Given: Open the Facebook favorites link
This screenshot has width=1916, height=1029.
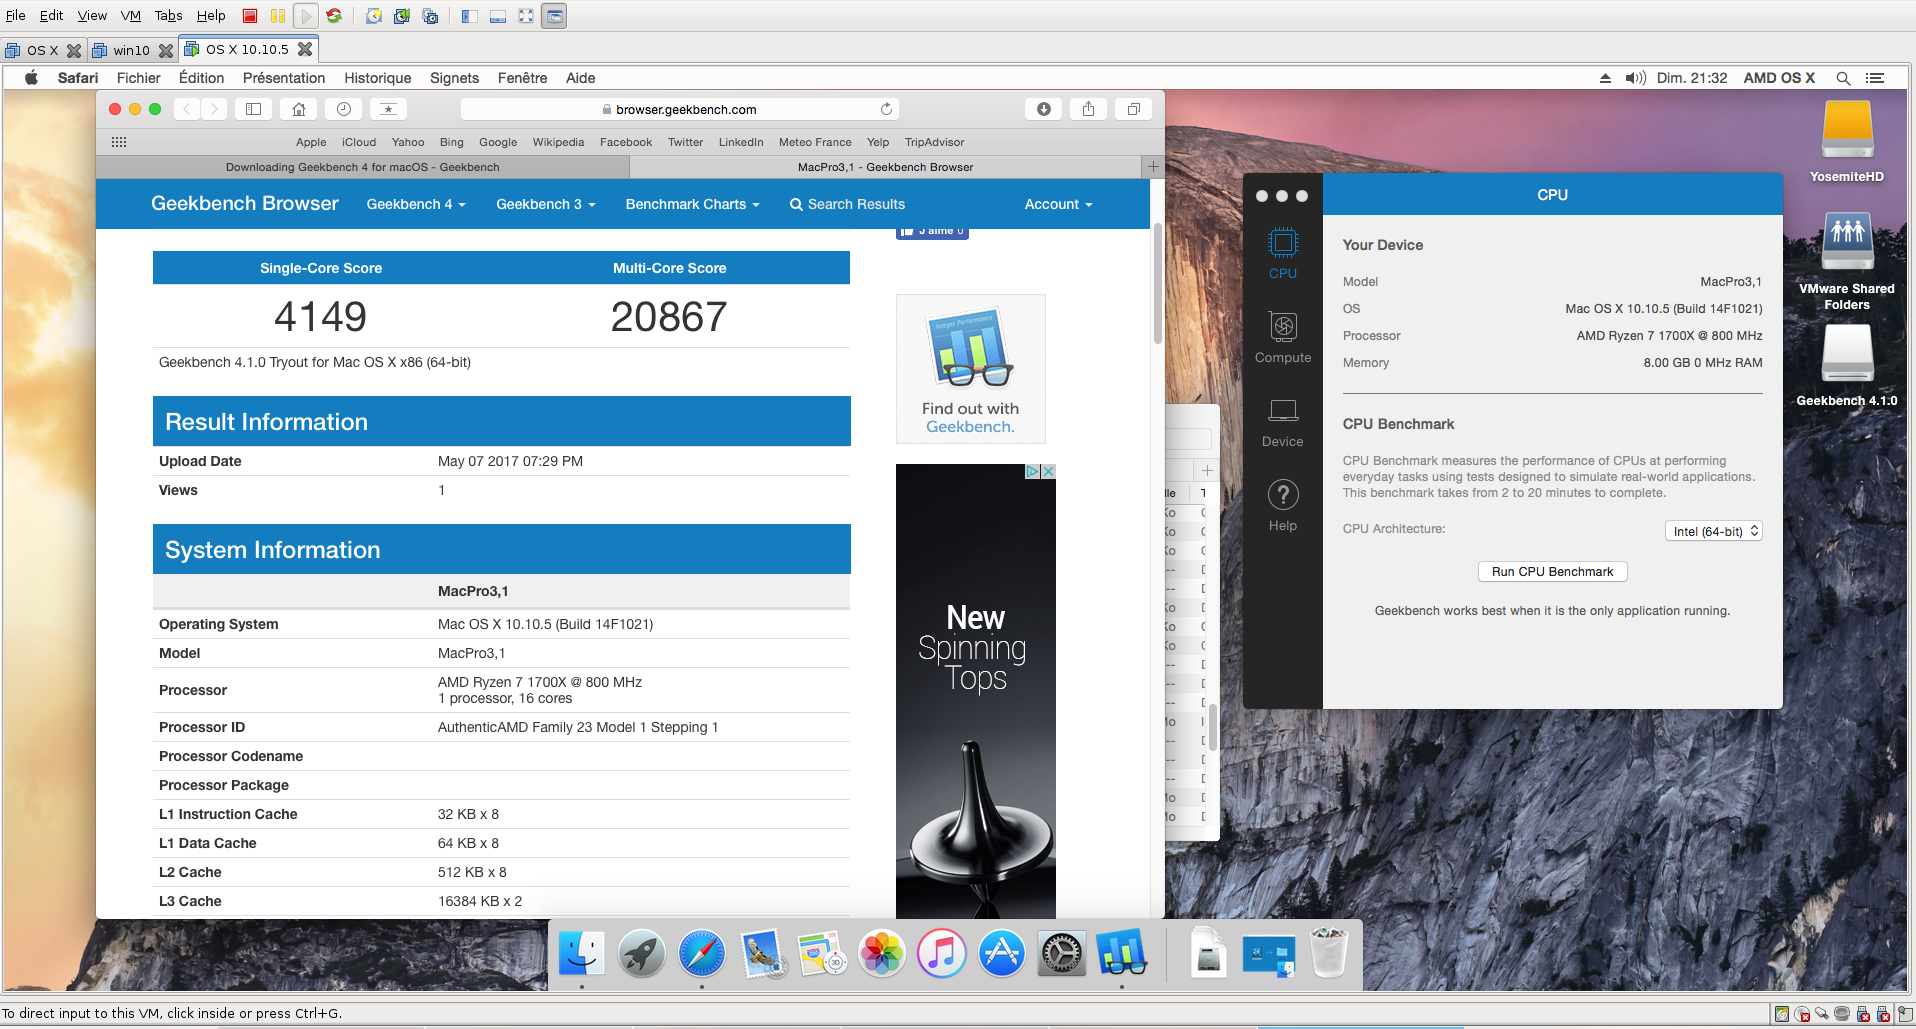Looking at the screenshot, I should 626,142.
